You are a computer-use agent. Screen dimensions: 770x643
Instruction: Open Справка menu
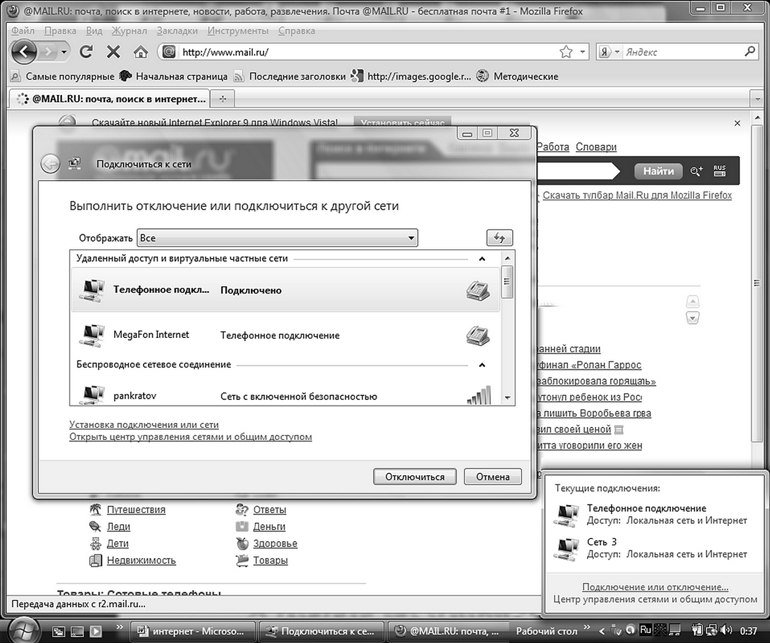(x=297, y=30)
